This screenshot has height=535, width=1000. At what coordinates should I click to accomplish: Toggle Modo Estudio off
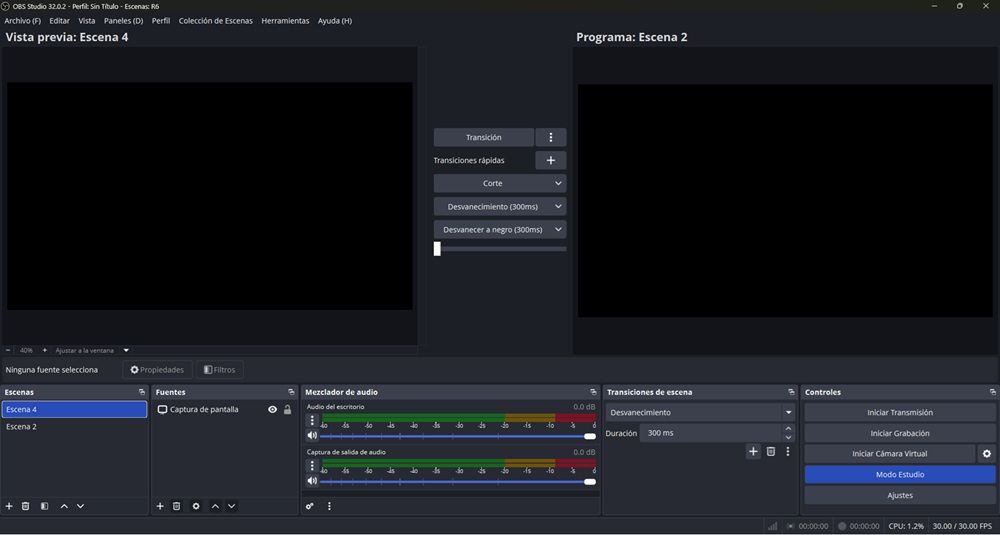pos(900,474)
